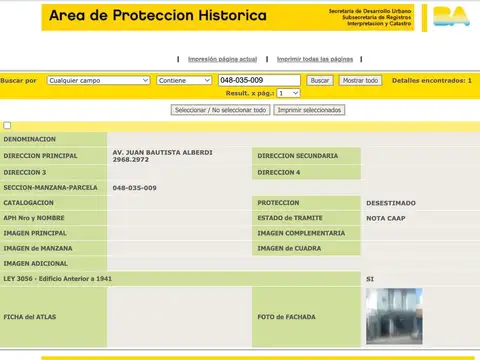The height and width of the screenshot is (360, 480).
Task: Click the 'CATALOGACION' label
Action: pos(28,203)
